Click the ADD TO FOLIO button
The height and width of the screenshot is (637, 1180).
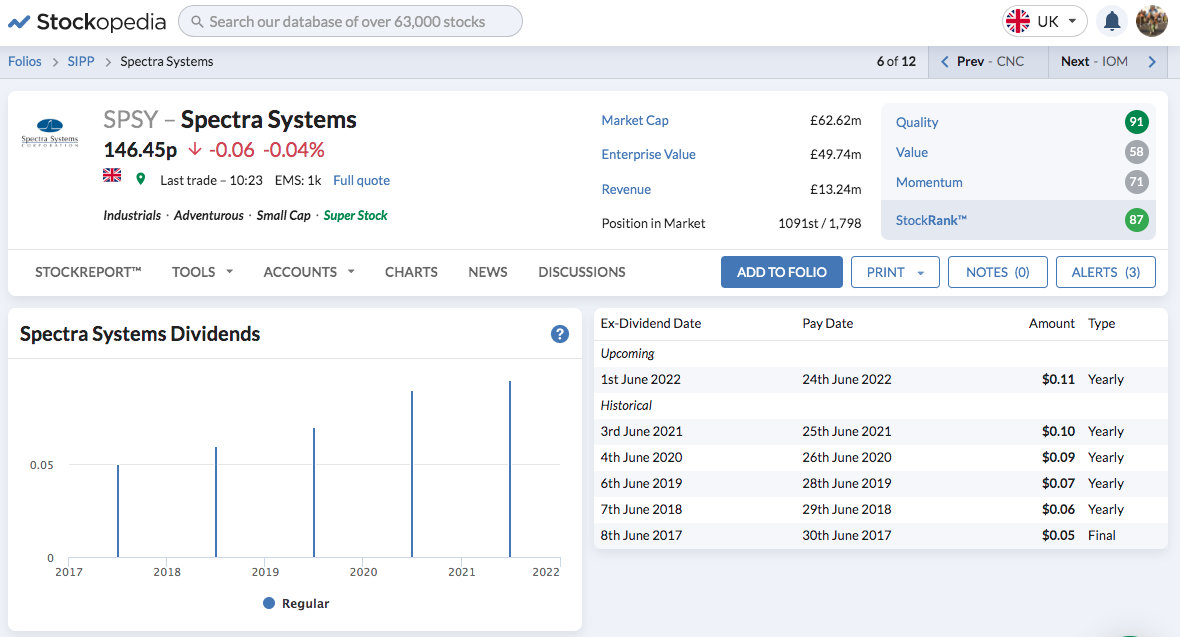click(x=781, y=272)
